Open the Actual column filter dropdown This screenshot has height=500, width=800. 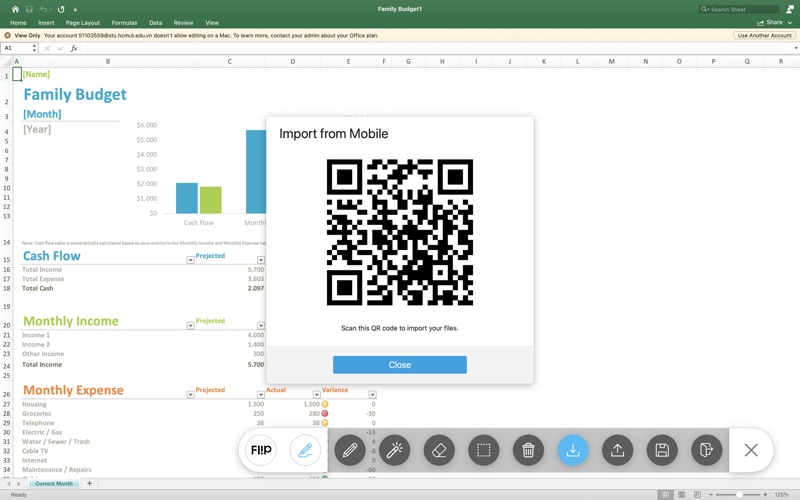click(316, 394)
